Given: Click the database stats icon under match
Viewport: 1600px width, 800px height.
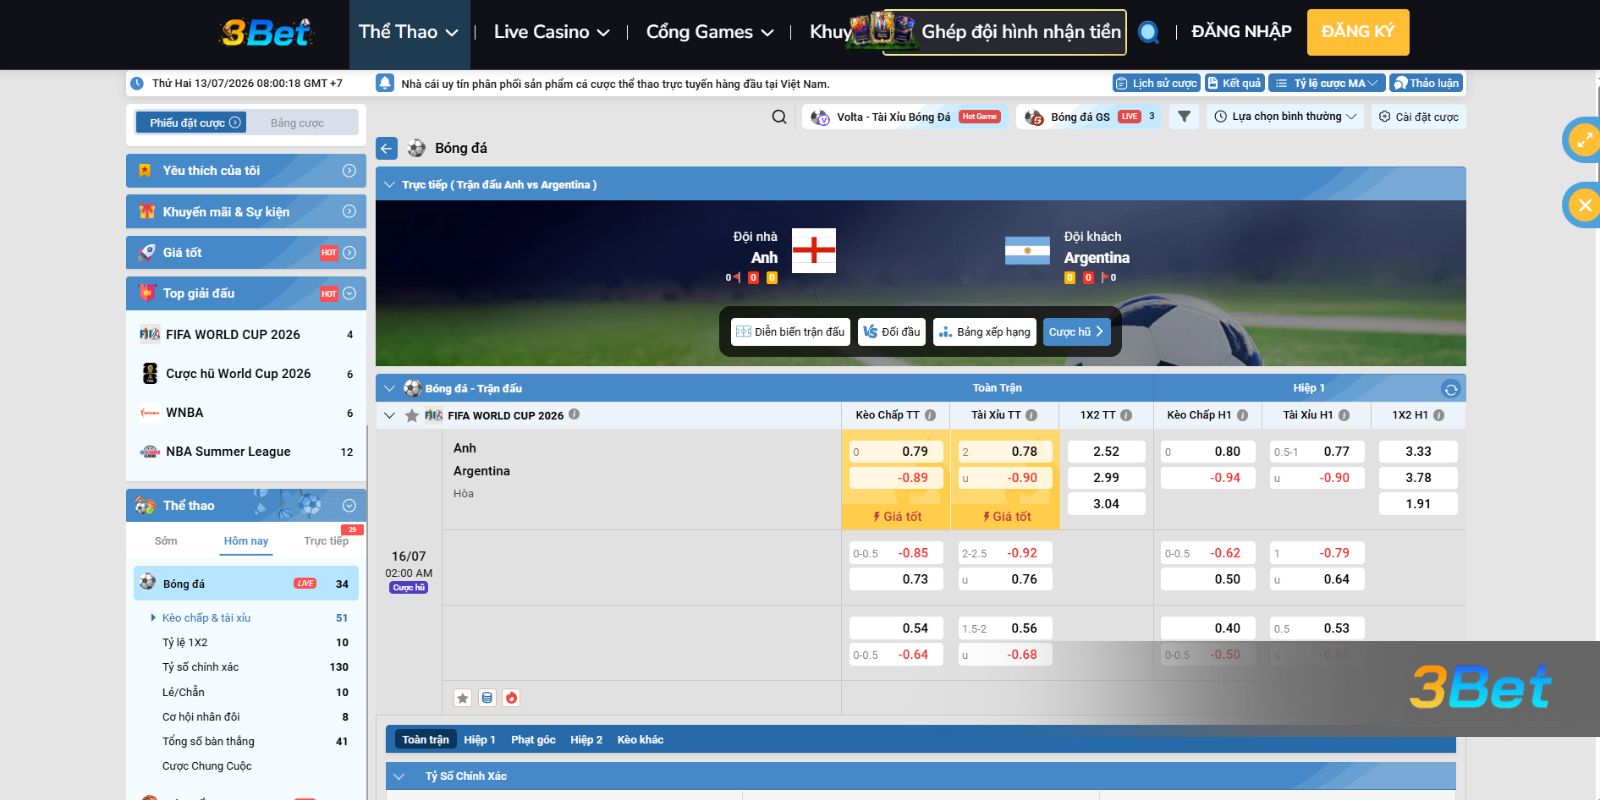Looking at the screenshot, I should (487, 698).
